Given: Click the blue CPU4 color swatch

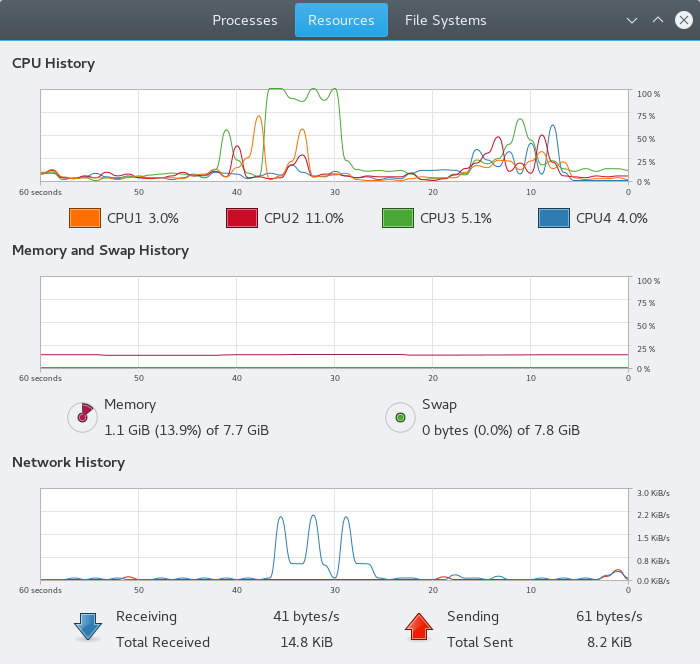Looking at the screenshot, I should [x=554, y=218].
